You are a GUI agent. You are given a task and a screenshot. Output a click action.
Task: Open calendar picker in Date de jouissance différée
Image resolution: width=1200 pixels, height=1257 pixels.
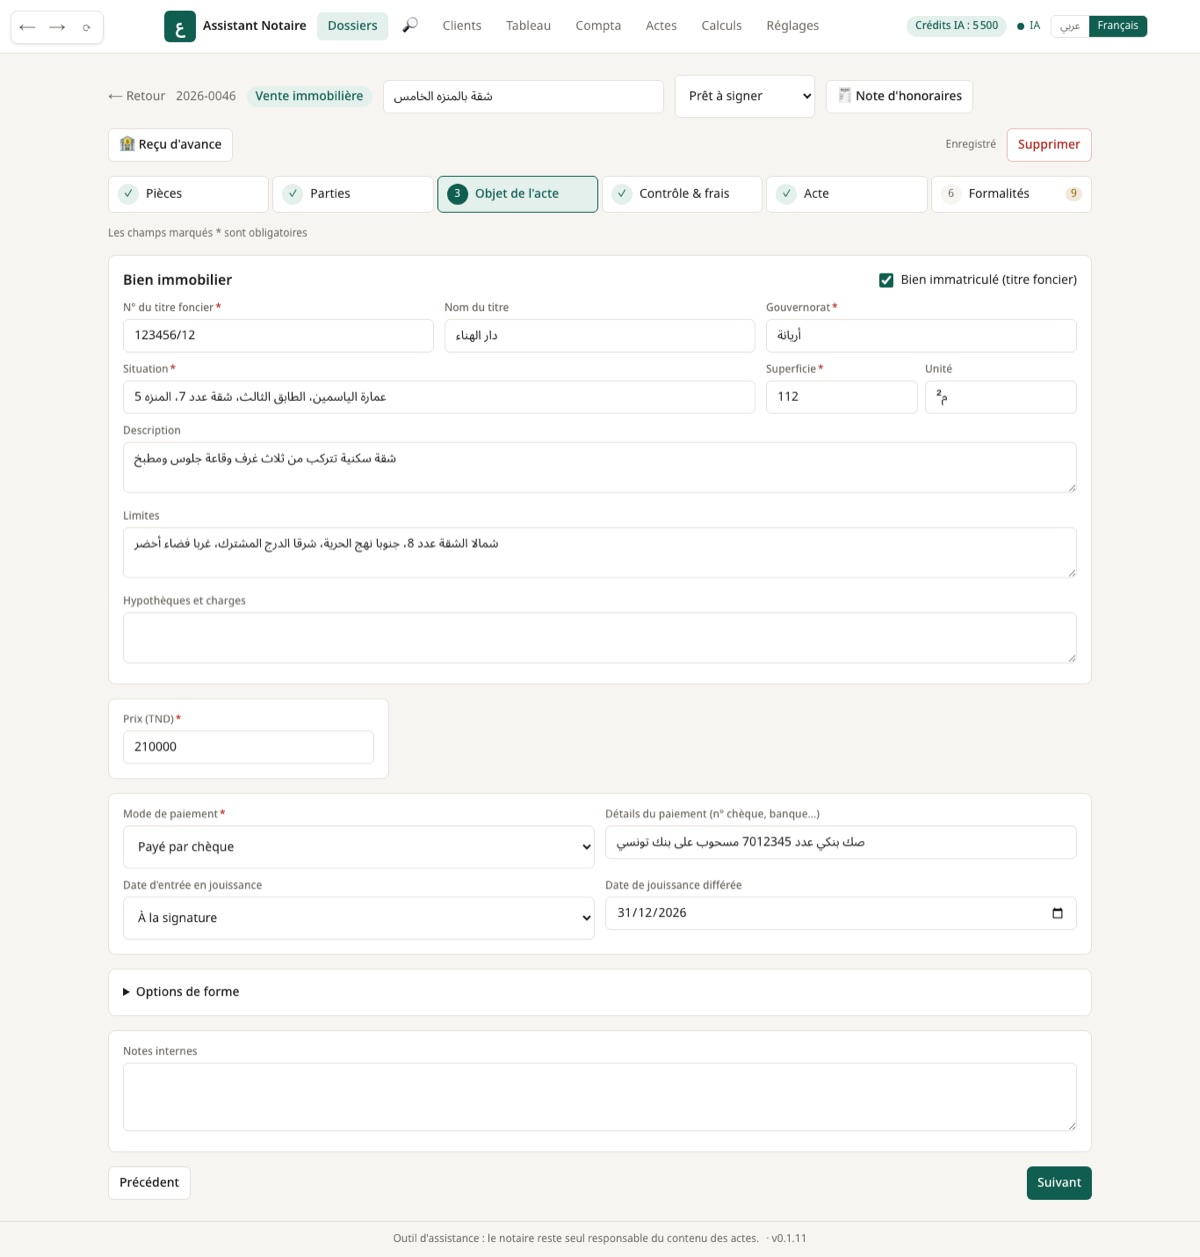[x=1057, y=913]
